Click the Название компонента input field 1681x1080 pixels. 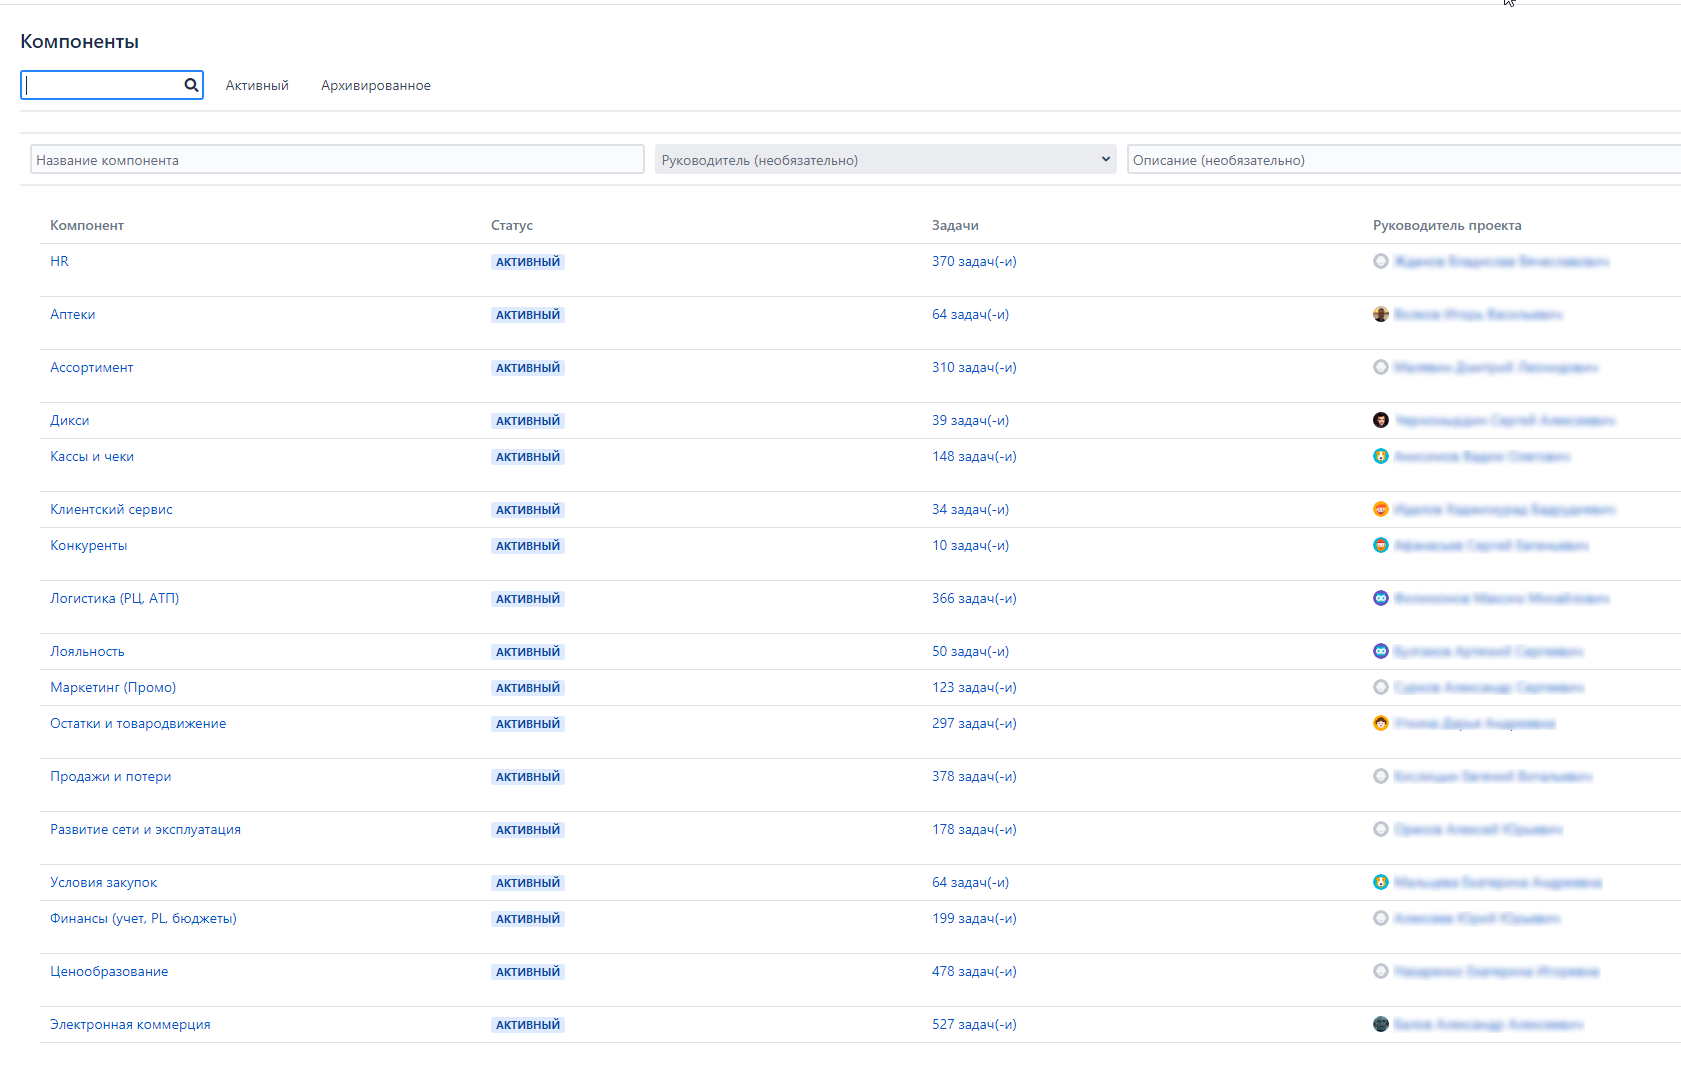tap(337, 159)
